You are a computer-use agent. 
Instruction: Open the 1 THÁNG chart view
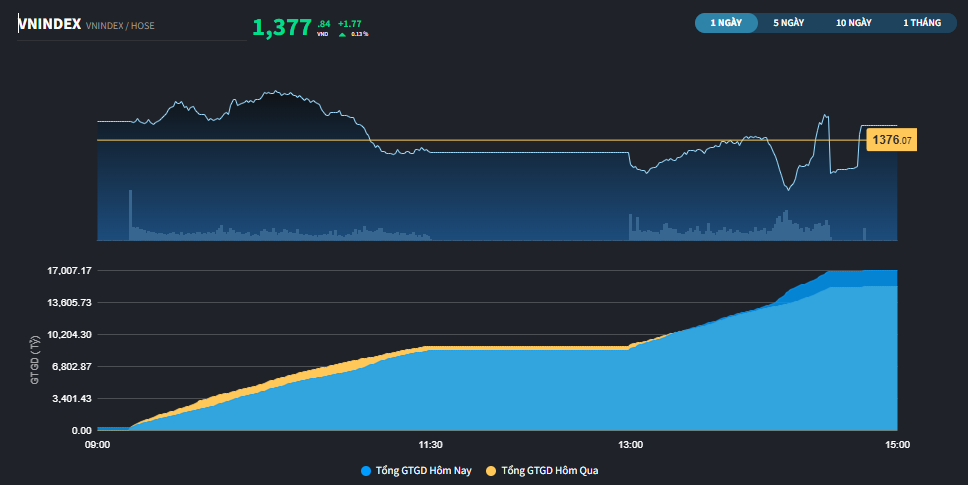pos(921,22)
